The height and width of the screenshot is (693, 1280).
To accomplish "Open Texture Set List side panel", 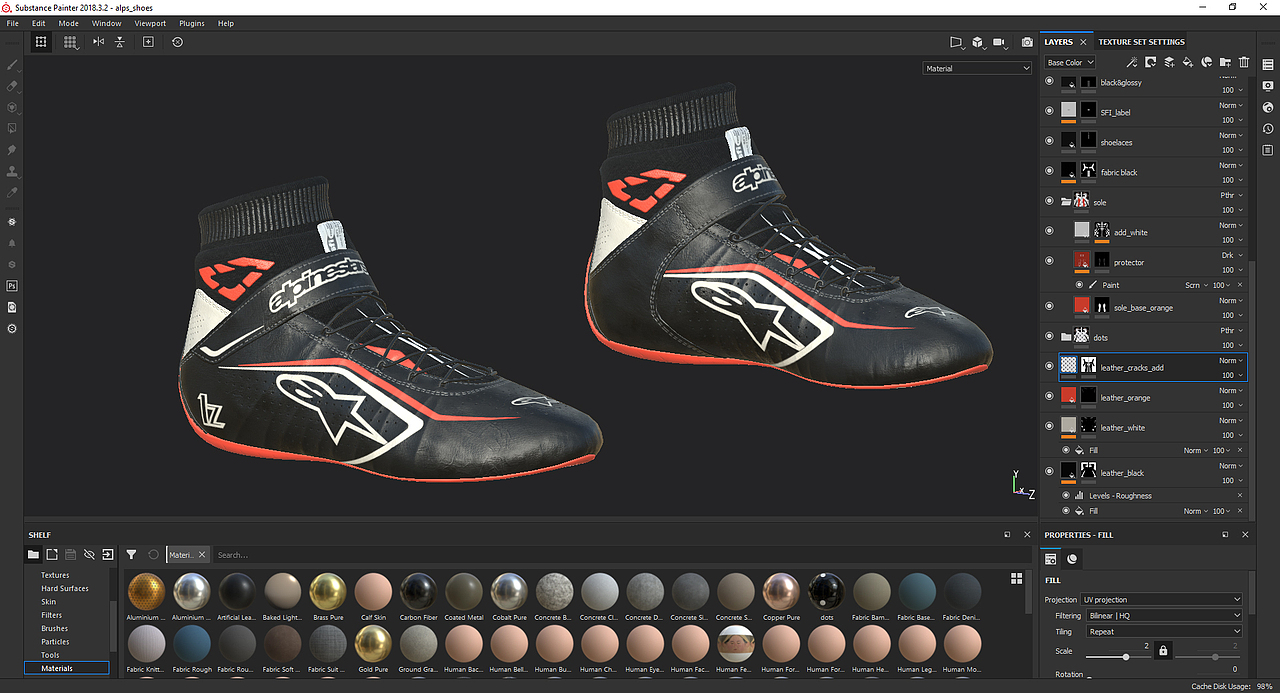I will (x=1268, y=65).
